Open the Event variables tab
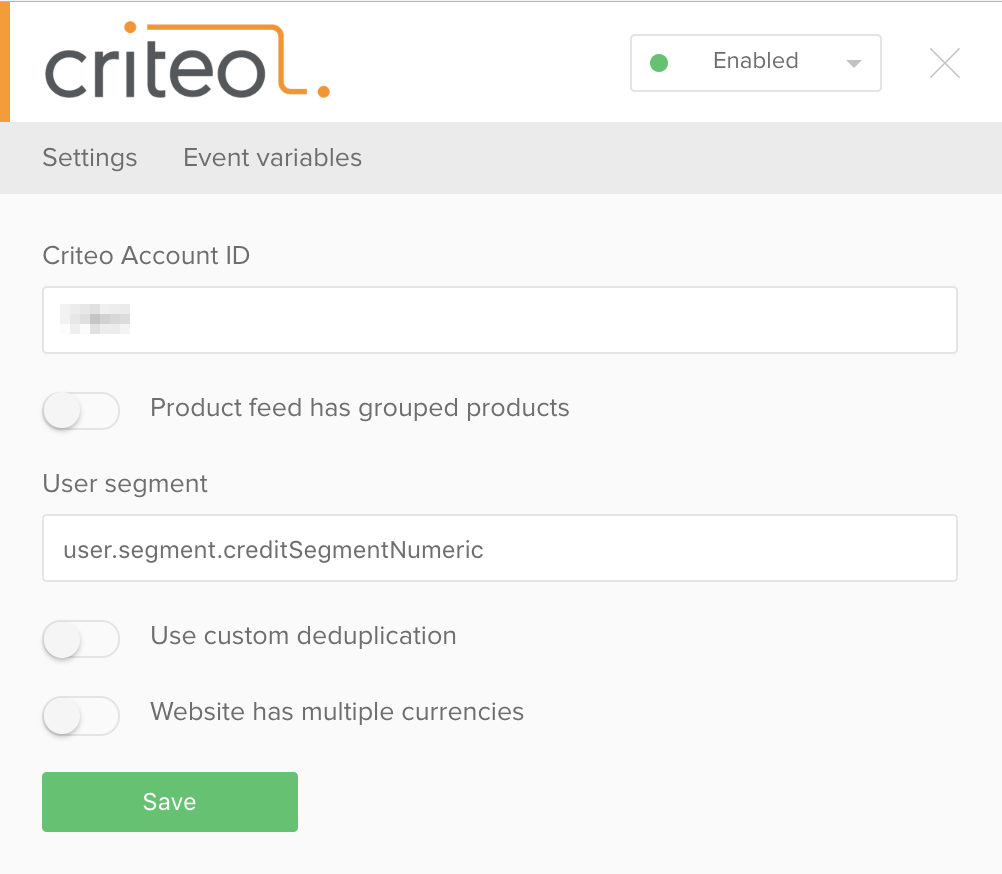Image resolution: width=1002 pixels, height=874 pixels. point(272,157)
